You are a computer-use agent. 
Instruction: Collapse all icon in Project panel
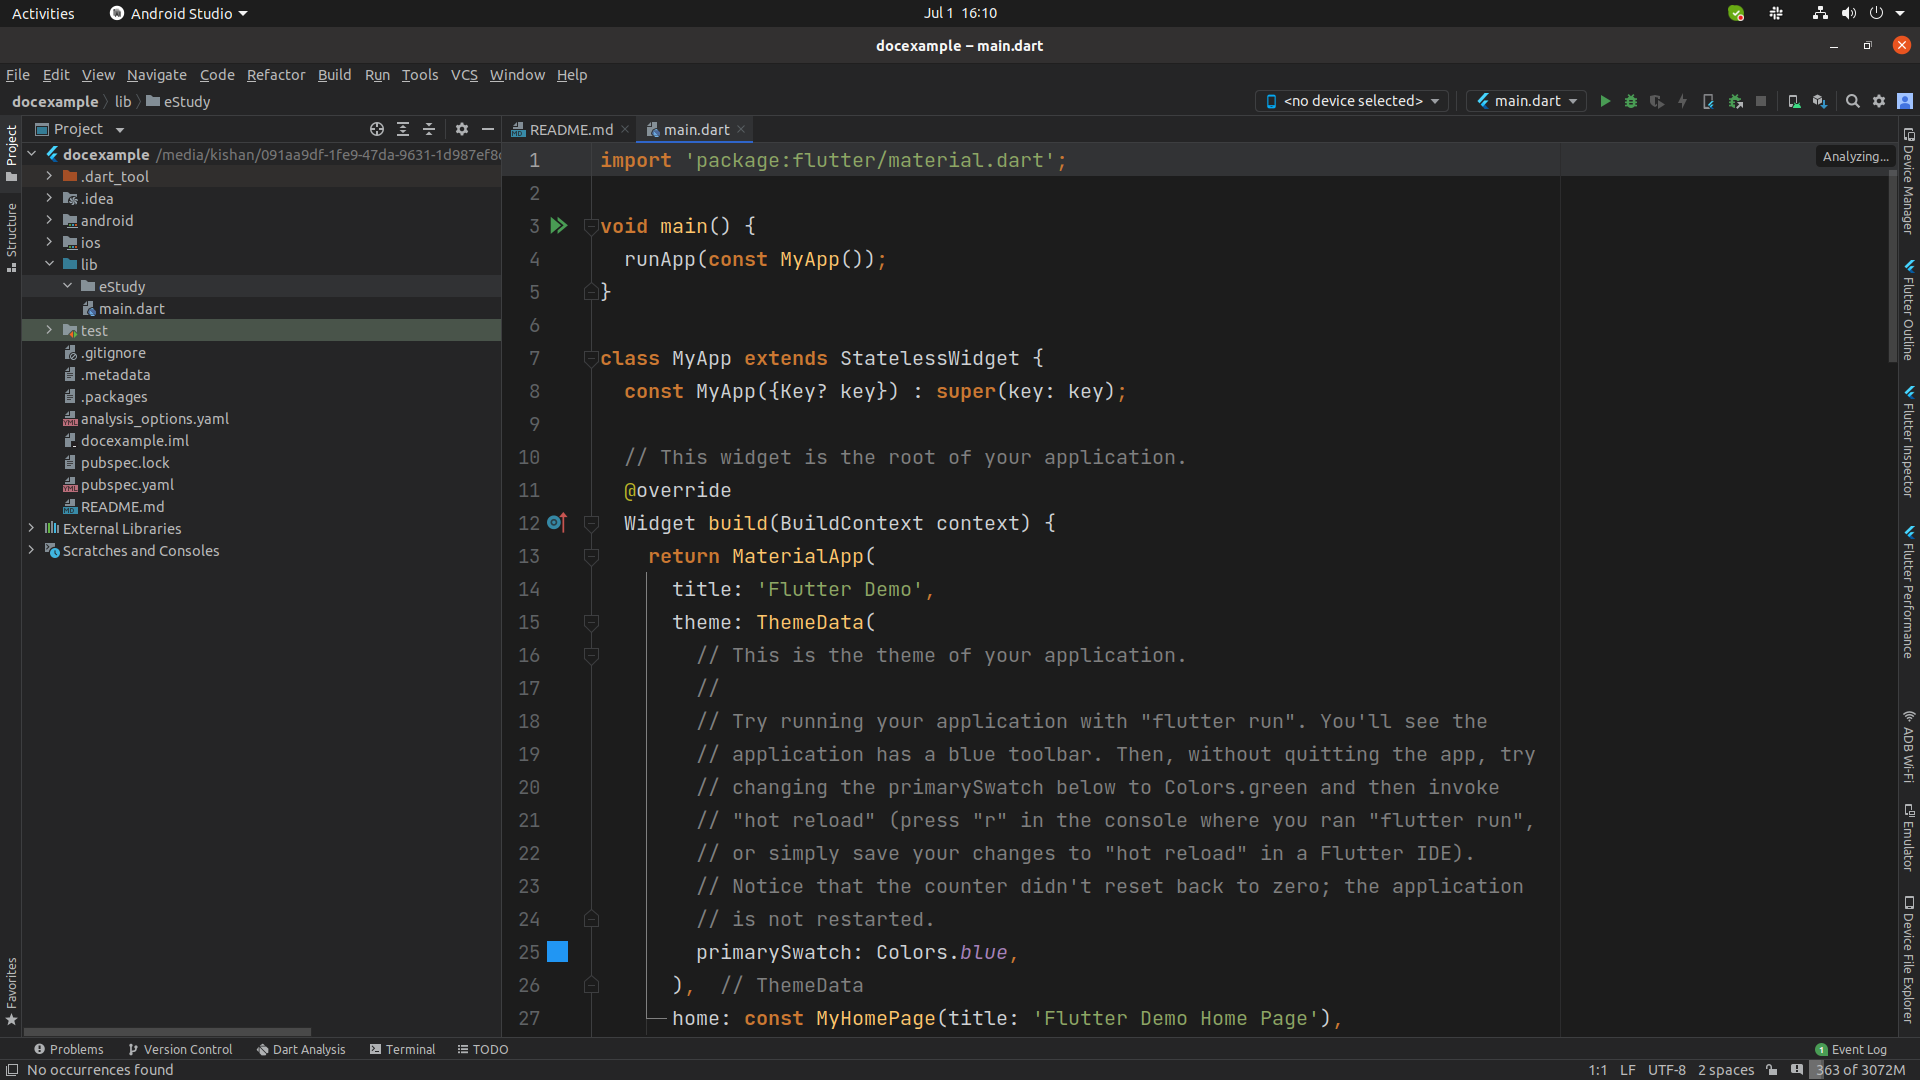click(429, 129)
